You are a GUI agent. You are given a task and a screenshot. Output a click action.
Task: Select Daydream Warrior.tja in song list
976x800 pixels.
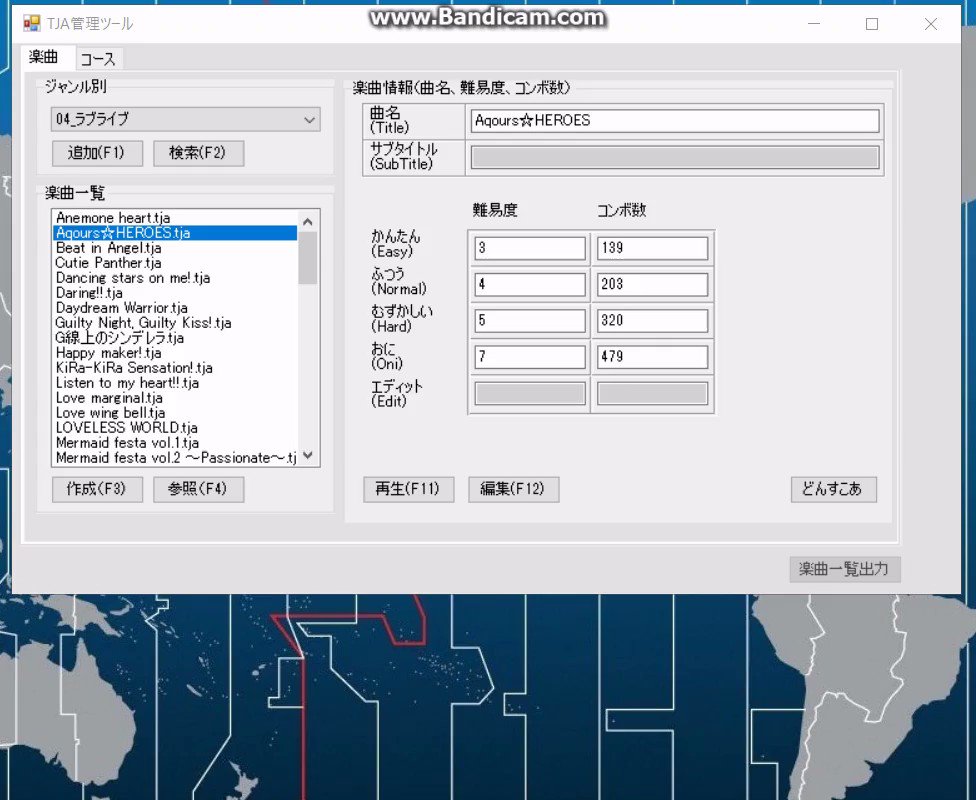pyautogui.click(x=175, y=308)
